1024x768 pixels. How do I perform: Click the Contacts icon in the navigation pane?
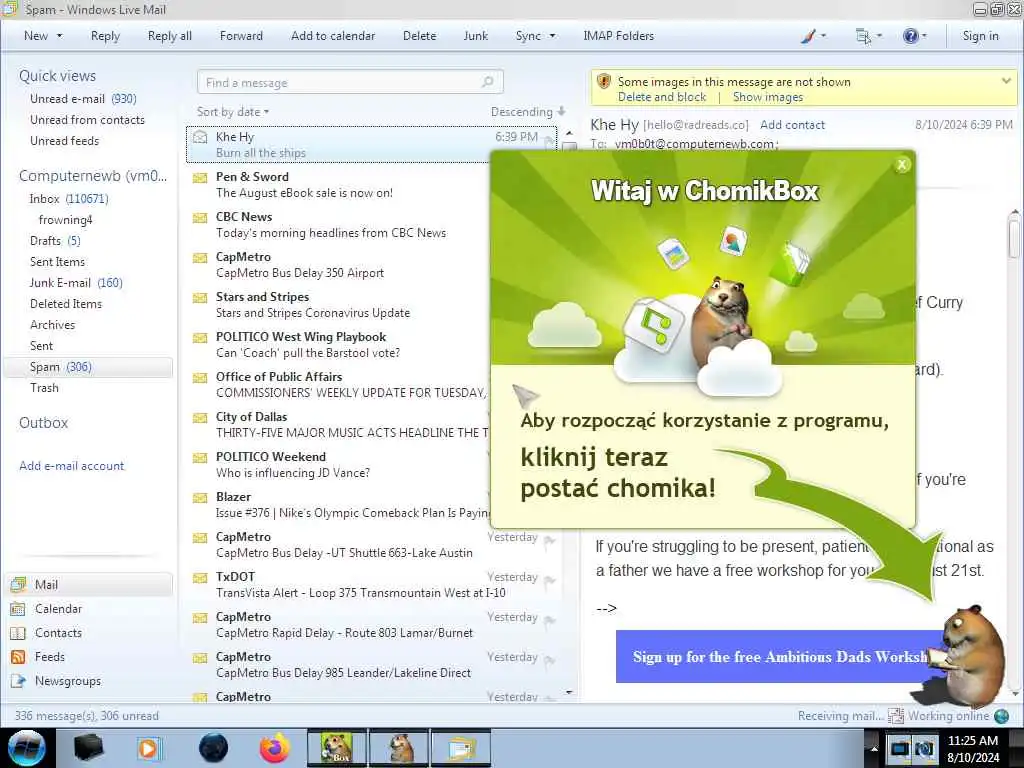(18, 633)
